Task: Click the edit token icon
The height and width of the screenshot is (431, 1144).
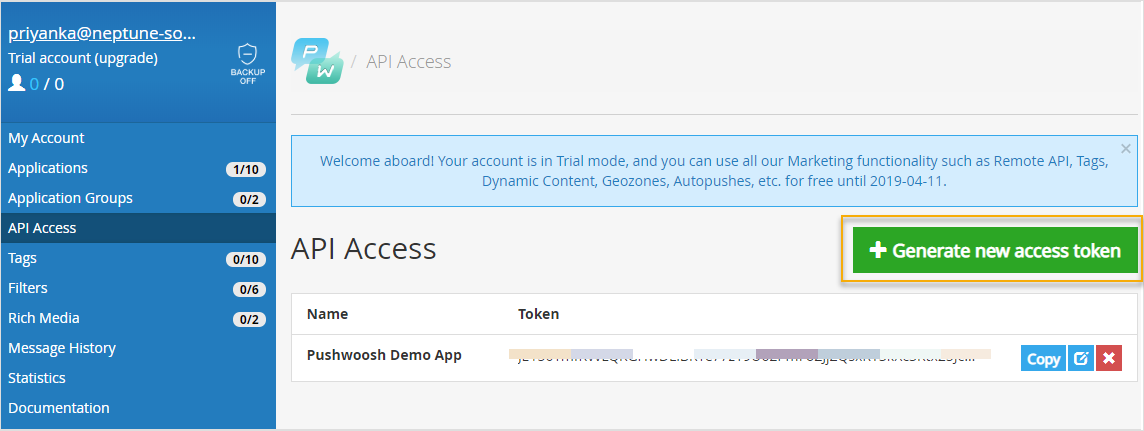Action: click(1080, 358)
